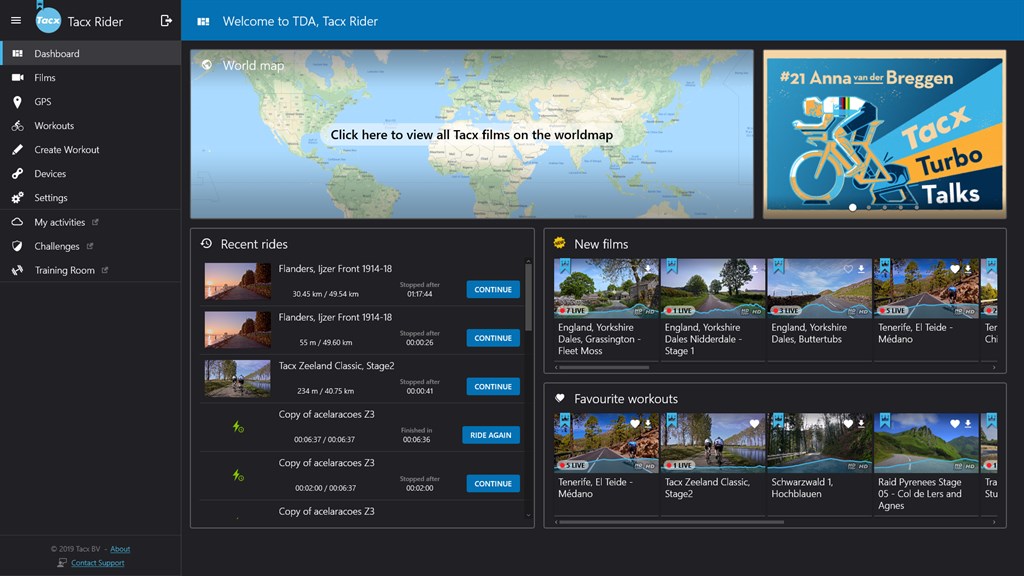Open Settings via the gears icon
The image size is (1024, 576).
pos(18,197)
